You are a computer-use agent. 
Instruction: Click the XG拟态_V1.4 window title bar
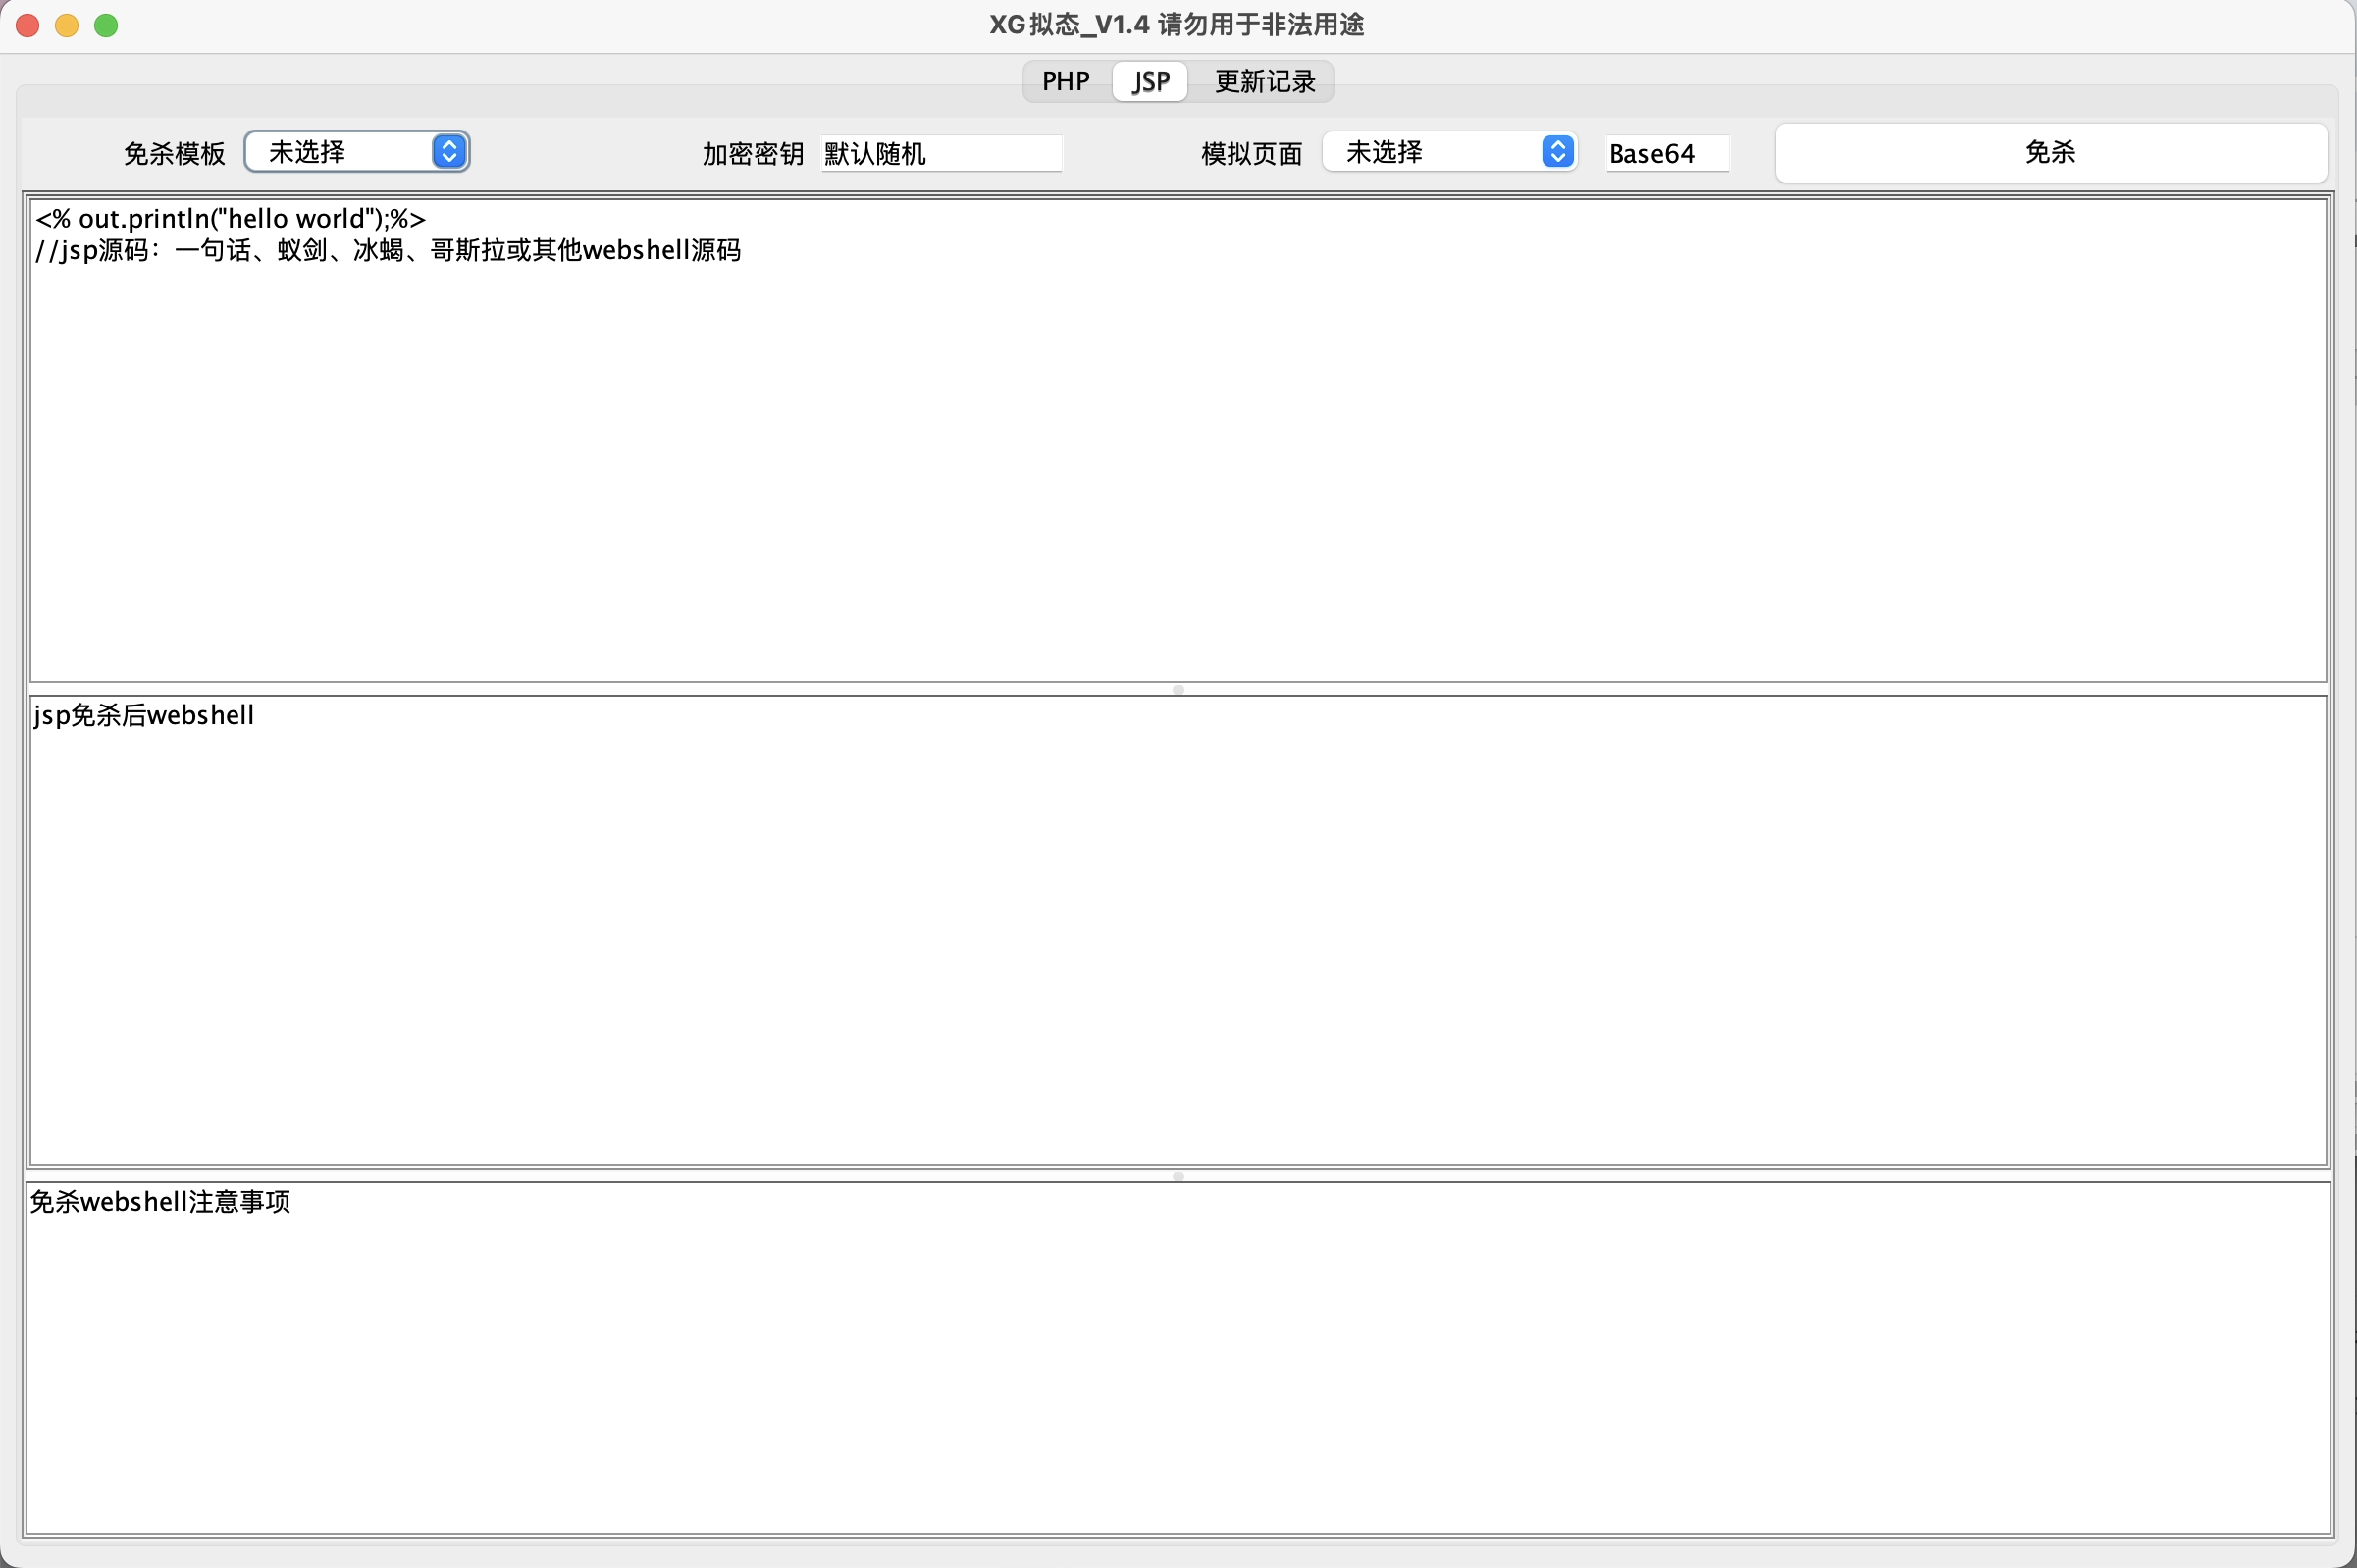tap(1177, 25)
